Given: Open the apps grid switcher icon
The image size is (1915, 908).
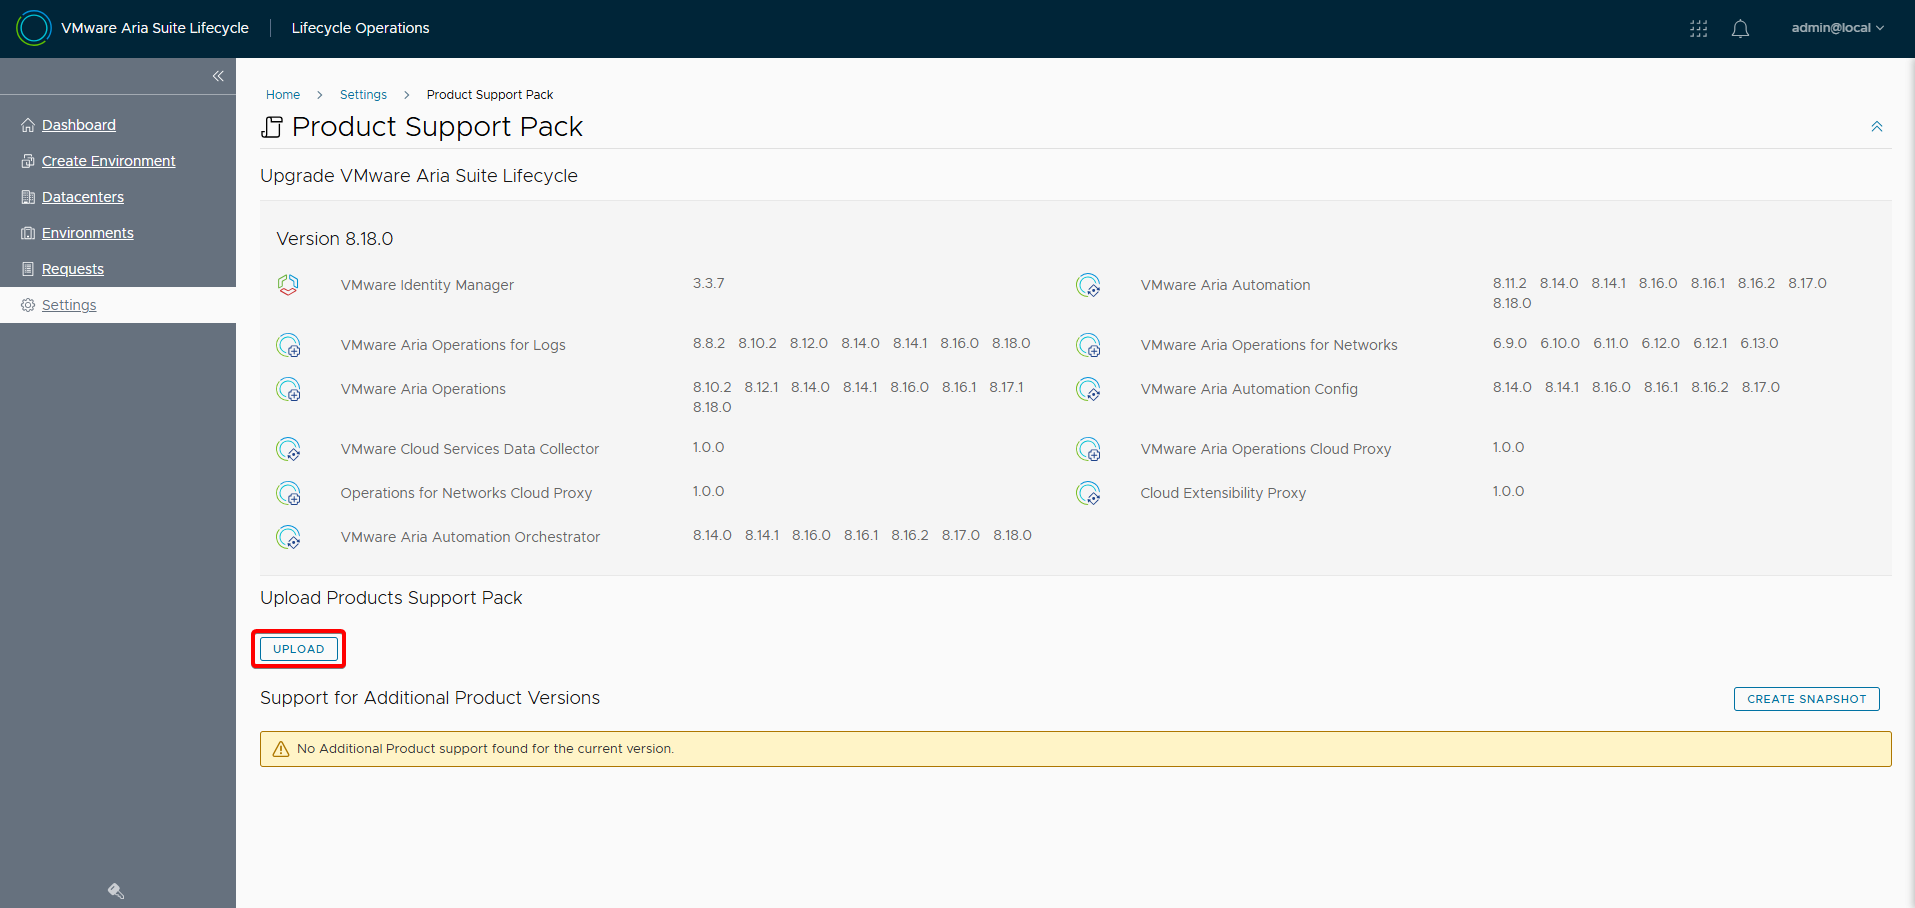Looking at the screenshot, I should 1698,29.
